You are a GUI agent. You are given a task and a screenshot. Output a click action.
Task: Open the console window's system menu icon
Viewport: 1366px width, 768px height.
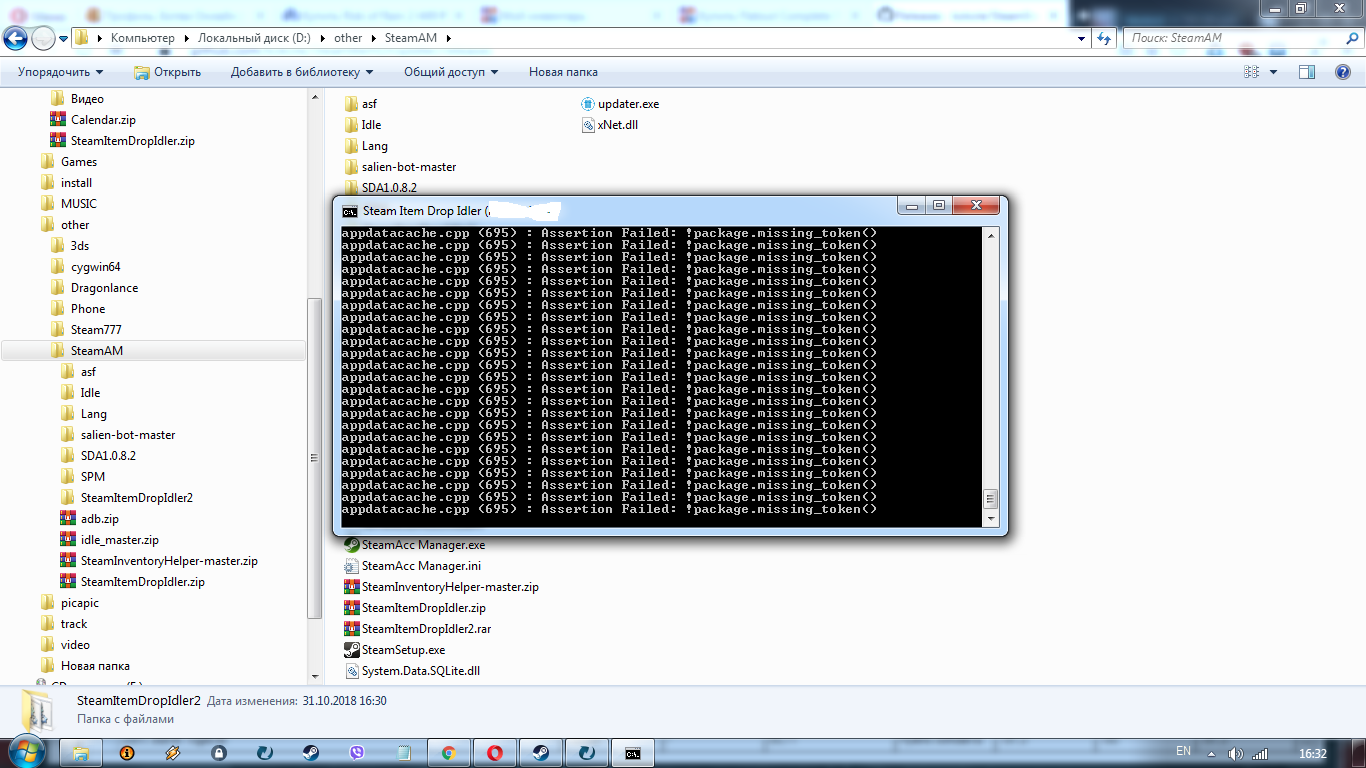(x=349, y=211)
